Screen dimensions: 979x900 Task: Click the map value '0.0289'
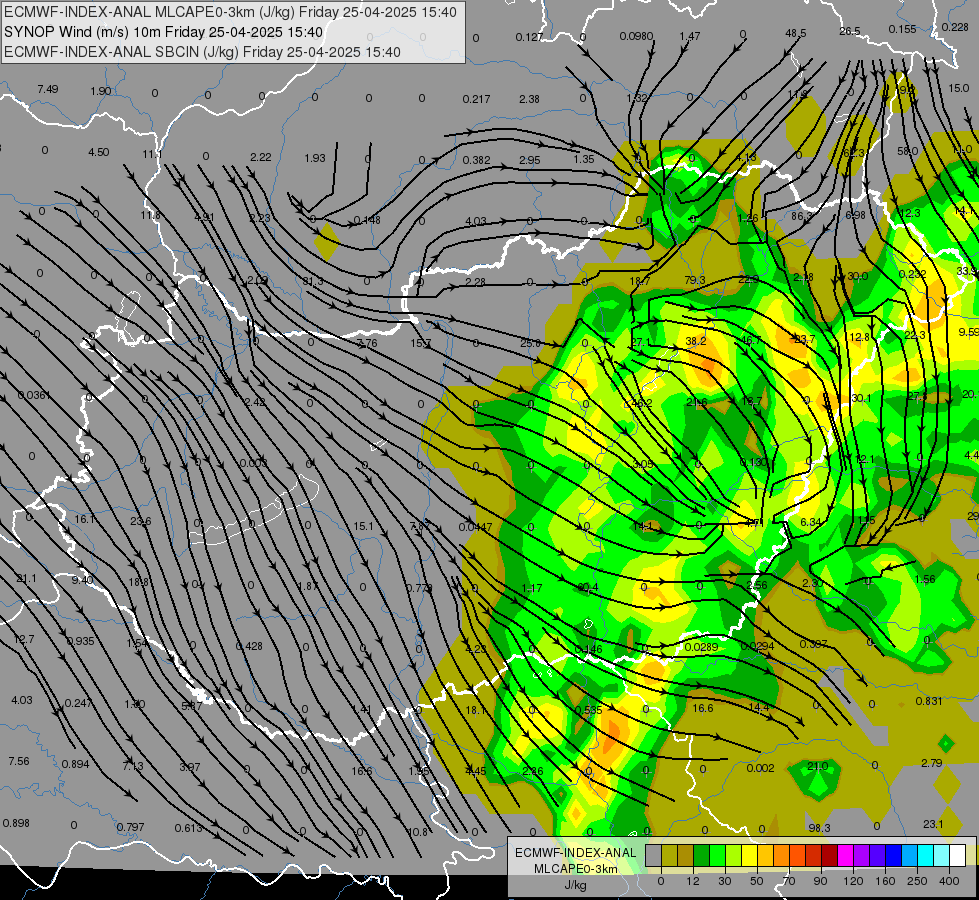(x=701, y=647)
